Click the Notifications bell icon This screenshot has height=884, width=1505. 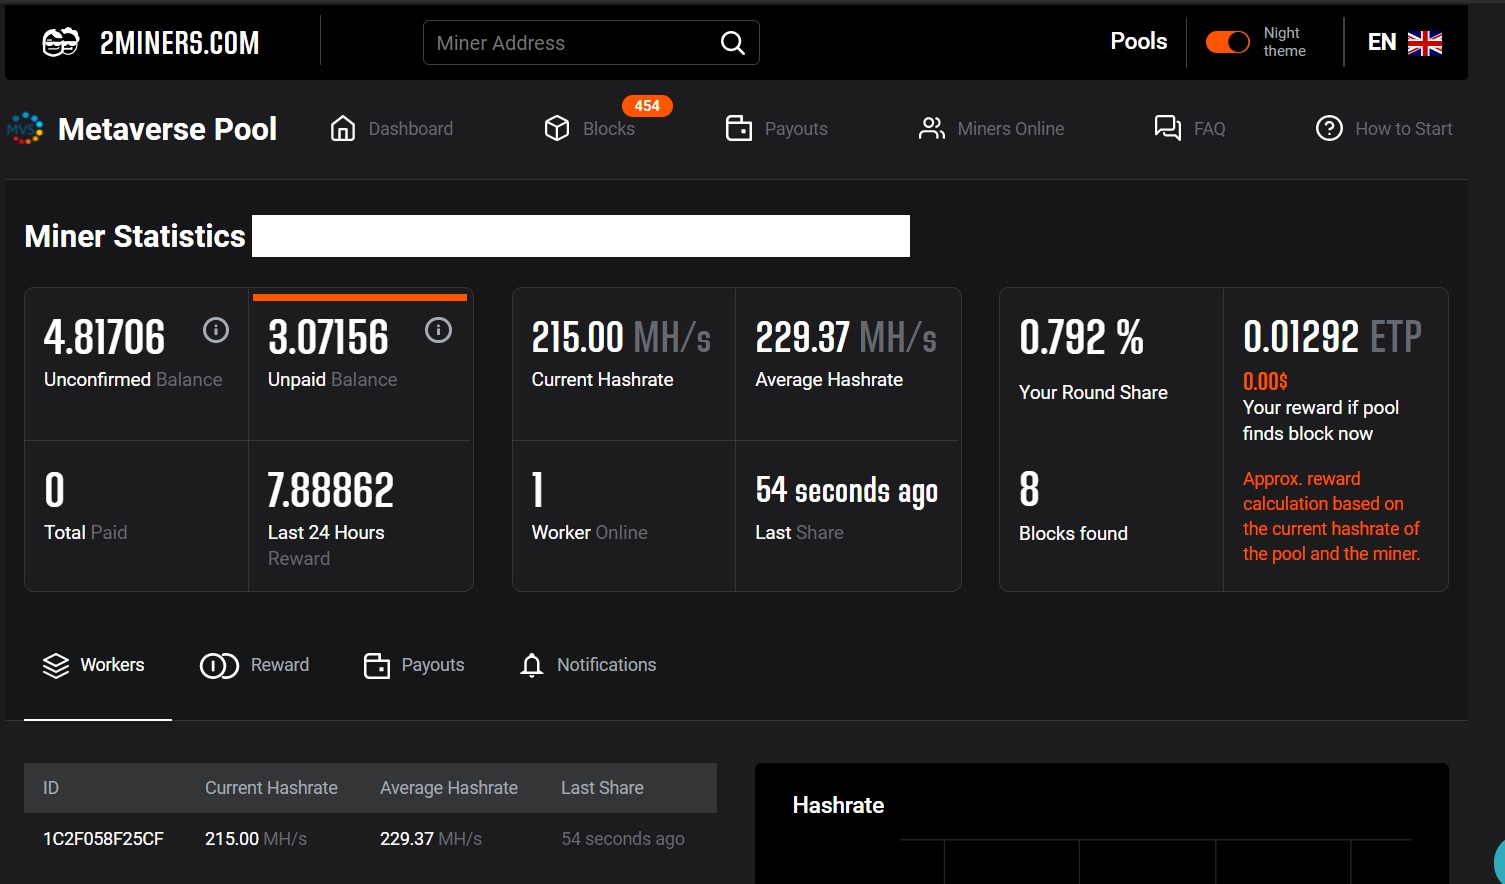click(532, 665)
